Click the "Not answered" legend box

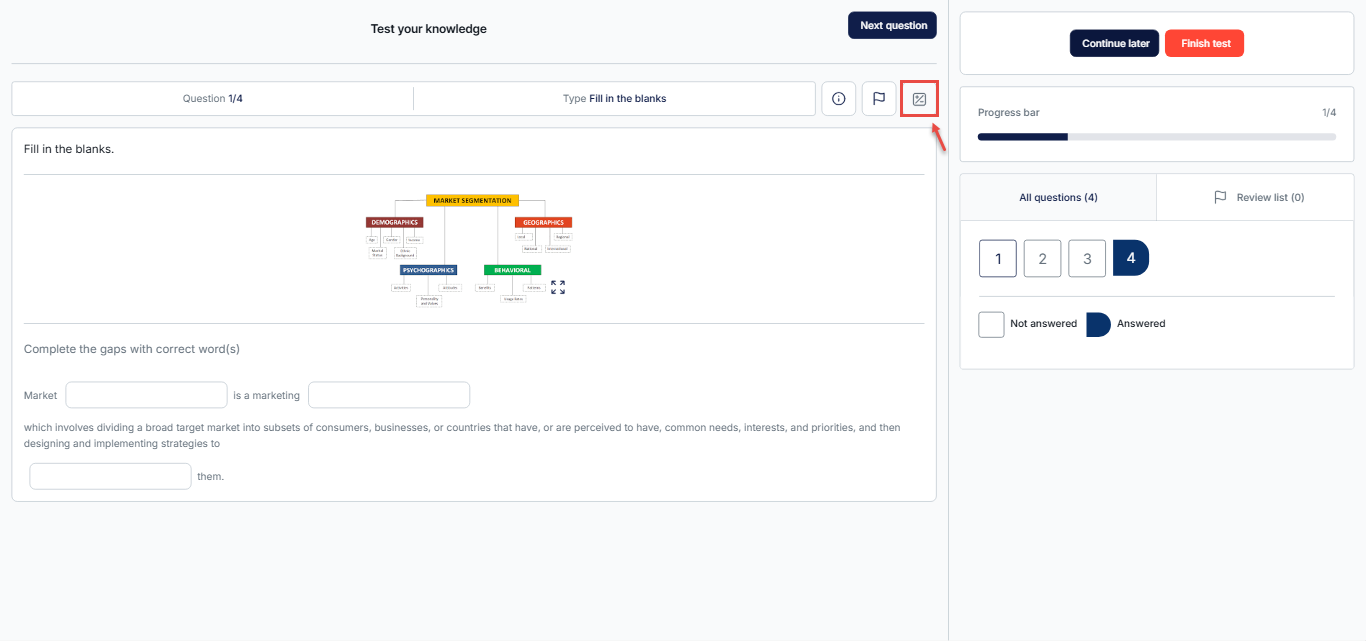pyautogui.click(x=991, y=324)
